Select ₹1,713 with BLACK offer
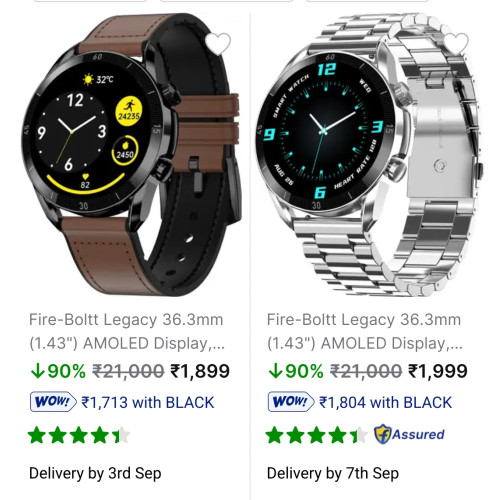The width and height of the screenshot is (500, 500). pyautogui.click(x=148, y=402)
